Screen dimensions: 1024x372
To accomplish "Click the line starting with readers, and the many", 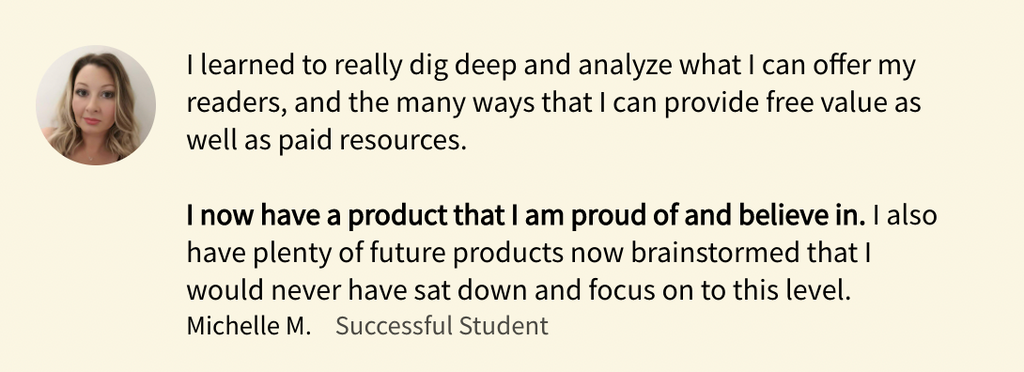I will coord(554,104).
